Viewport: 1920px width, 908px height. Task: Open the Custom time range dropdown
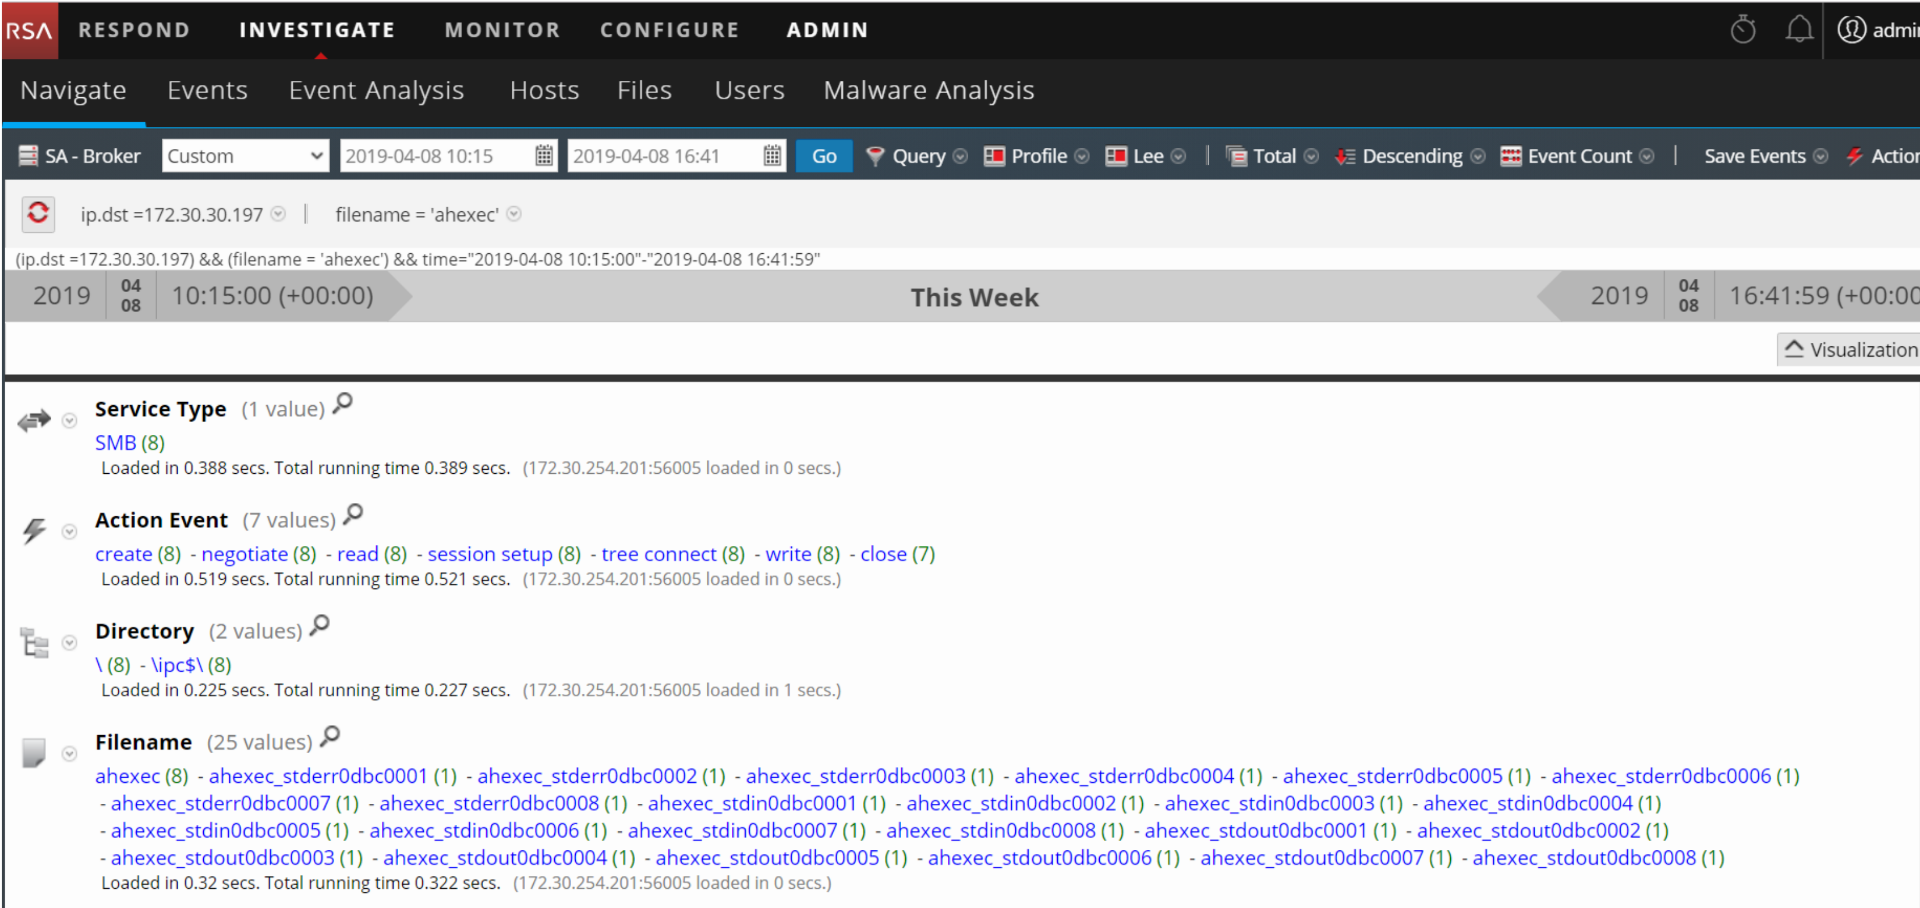(x=245, y=156)
